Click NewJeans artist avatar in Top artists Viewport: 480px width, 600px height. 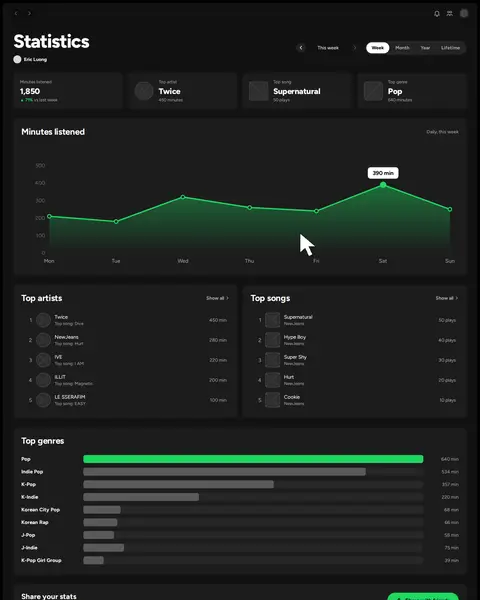(43, 340)
